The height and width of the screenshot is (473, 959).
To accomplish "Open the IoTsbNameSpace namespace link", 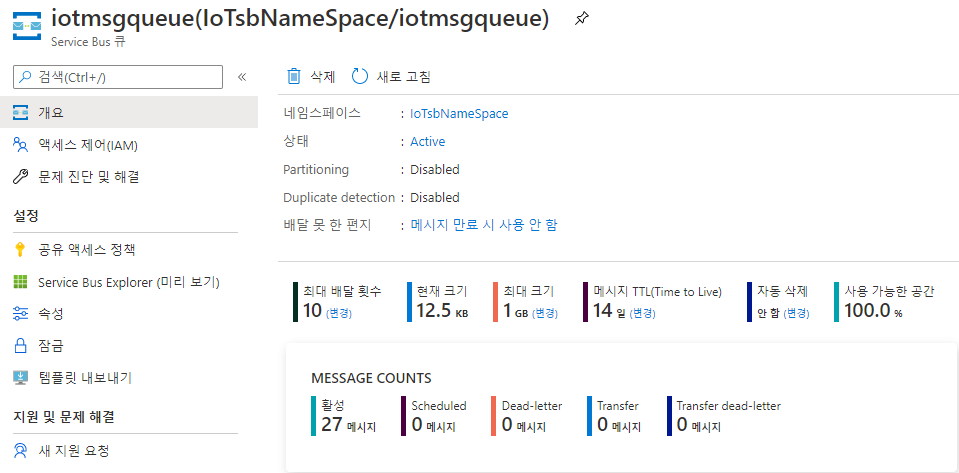I will coord(459,113).
